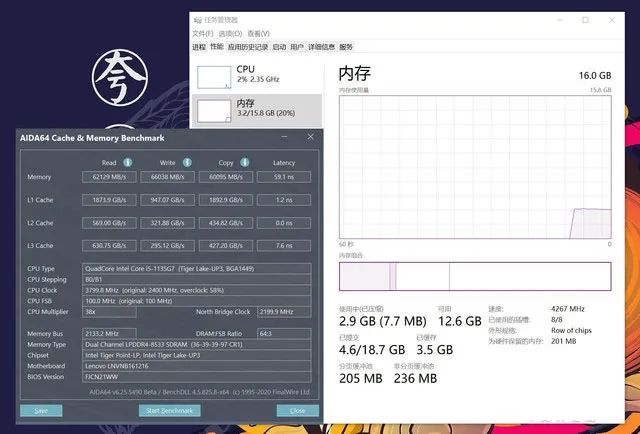The image size is (640, 434).
Task: Open the 查看(V) menu
Action: (x=259, y=33)
